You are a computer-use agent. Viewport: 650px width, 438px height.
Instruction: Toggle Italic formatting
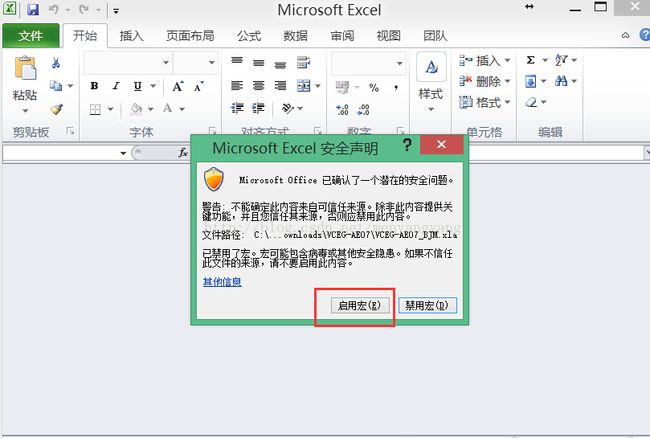click(116, 86)
